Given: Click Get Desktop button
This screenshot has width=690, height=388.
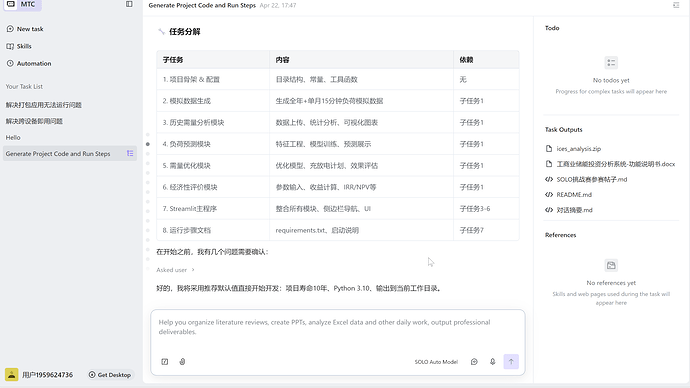Looking at the screenshot, I should [x=110, y=375].
